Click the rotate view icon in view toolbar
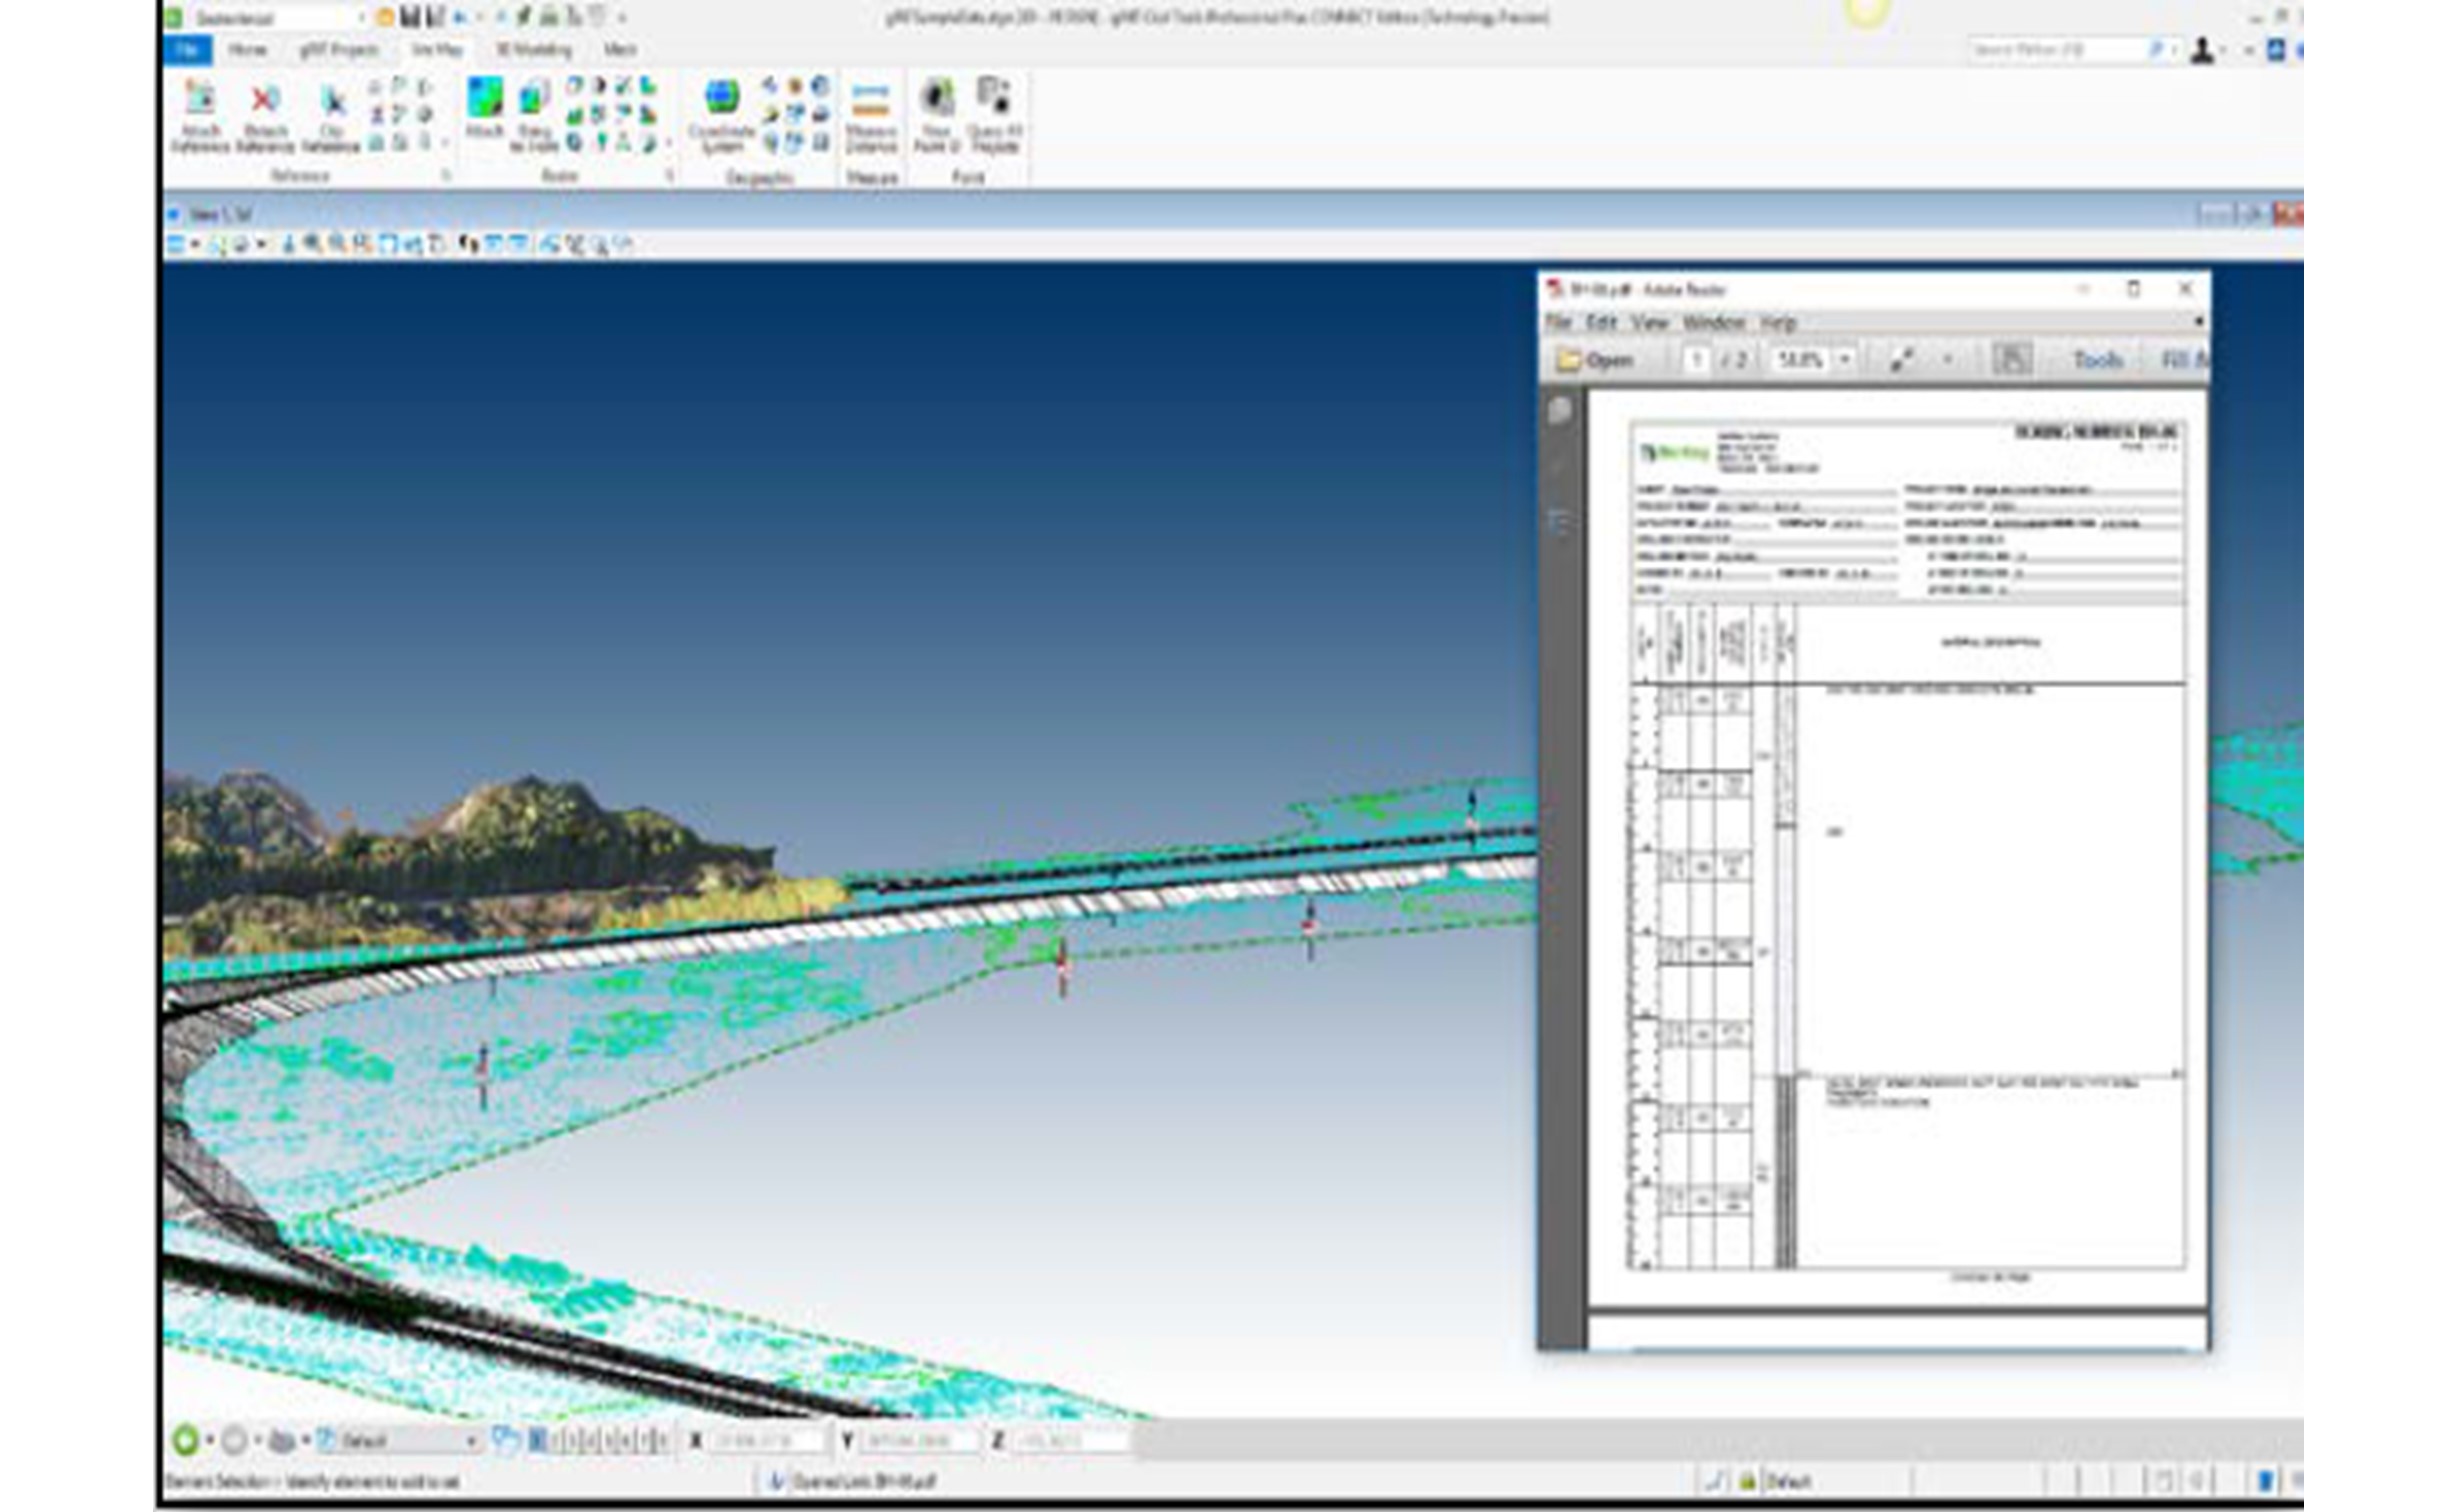The width and height of the screenshot is (2457, 1512). pyautogui.click(x=412, y=243)
